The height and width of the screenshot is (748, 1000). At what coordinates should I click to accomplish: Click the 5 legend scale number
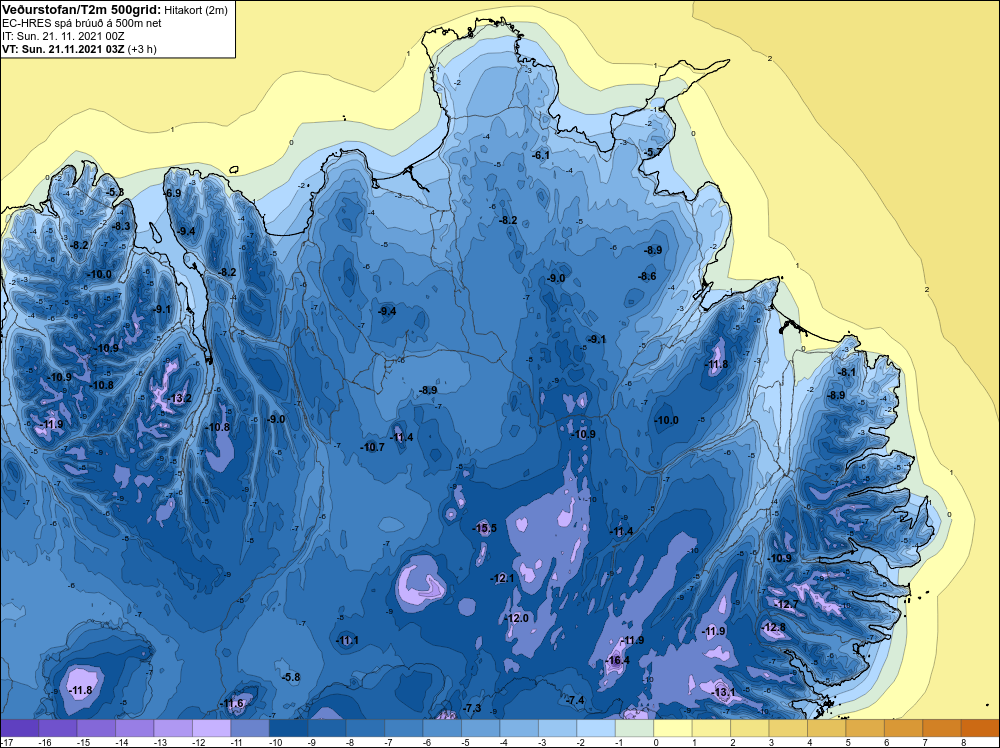[x=848, y=742]
